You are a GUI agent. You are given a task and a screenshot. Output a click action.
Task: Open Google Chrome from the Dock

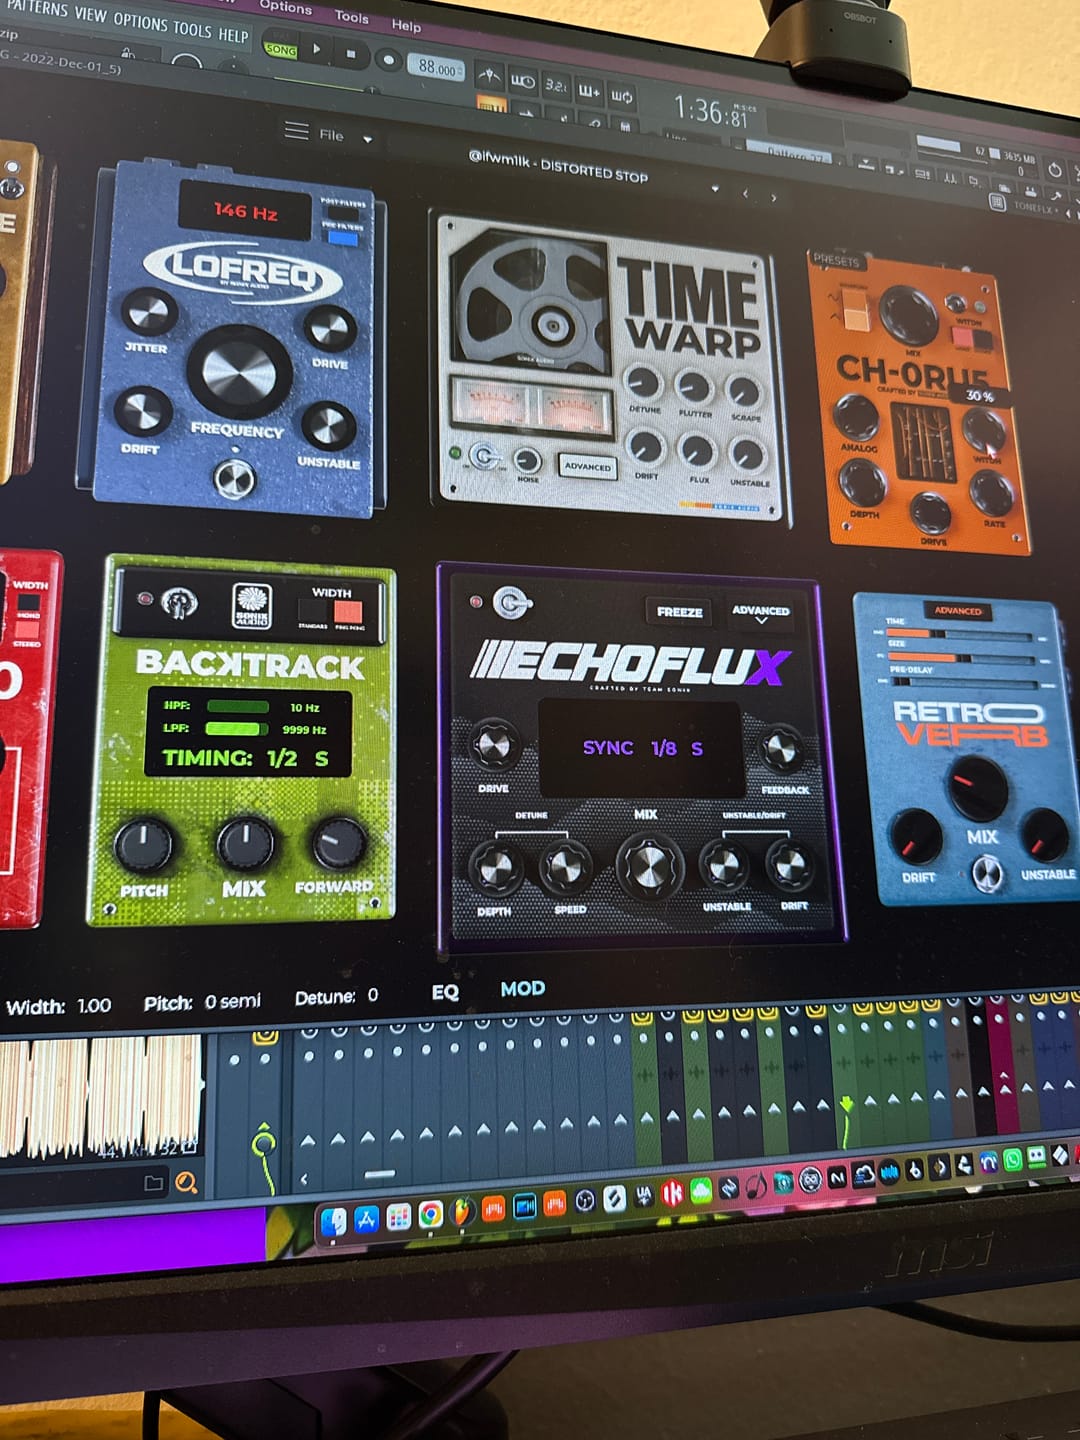[x=430, y=1215]
